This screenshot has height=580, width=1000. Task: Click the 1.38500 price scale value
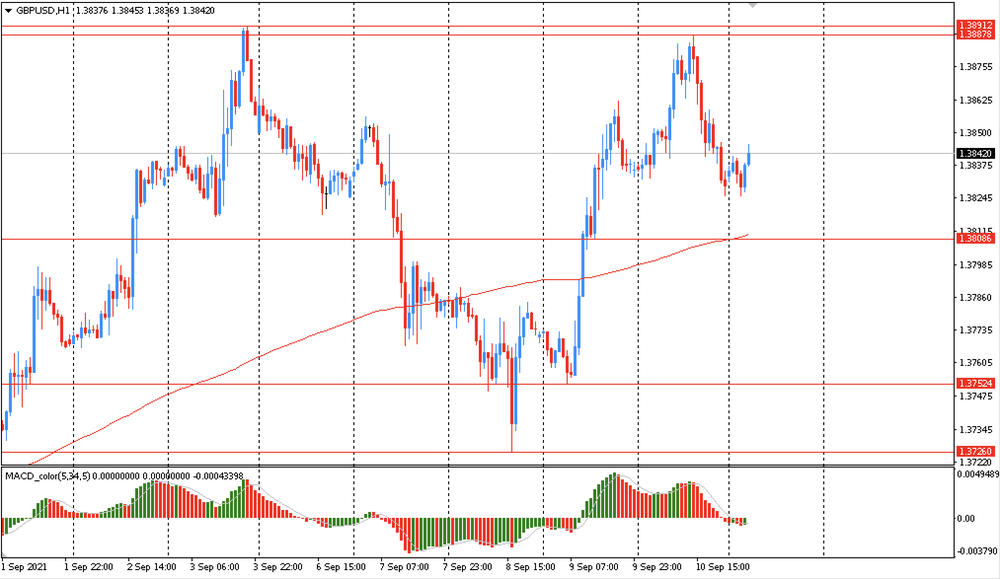(x=976, y=133)
